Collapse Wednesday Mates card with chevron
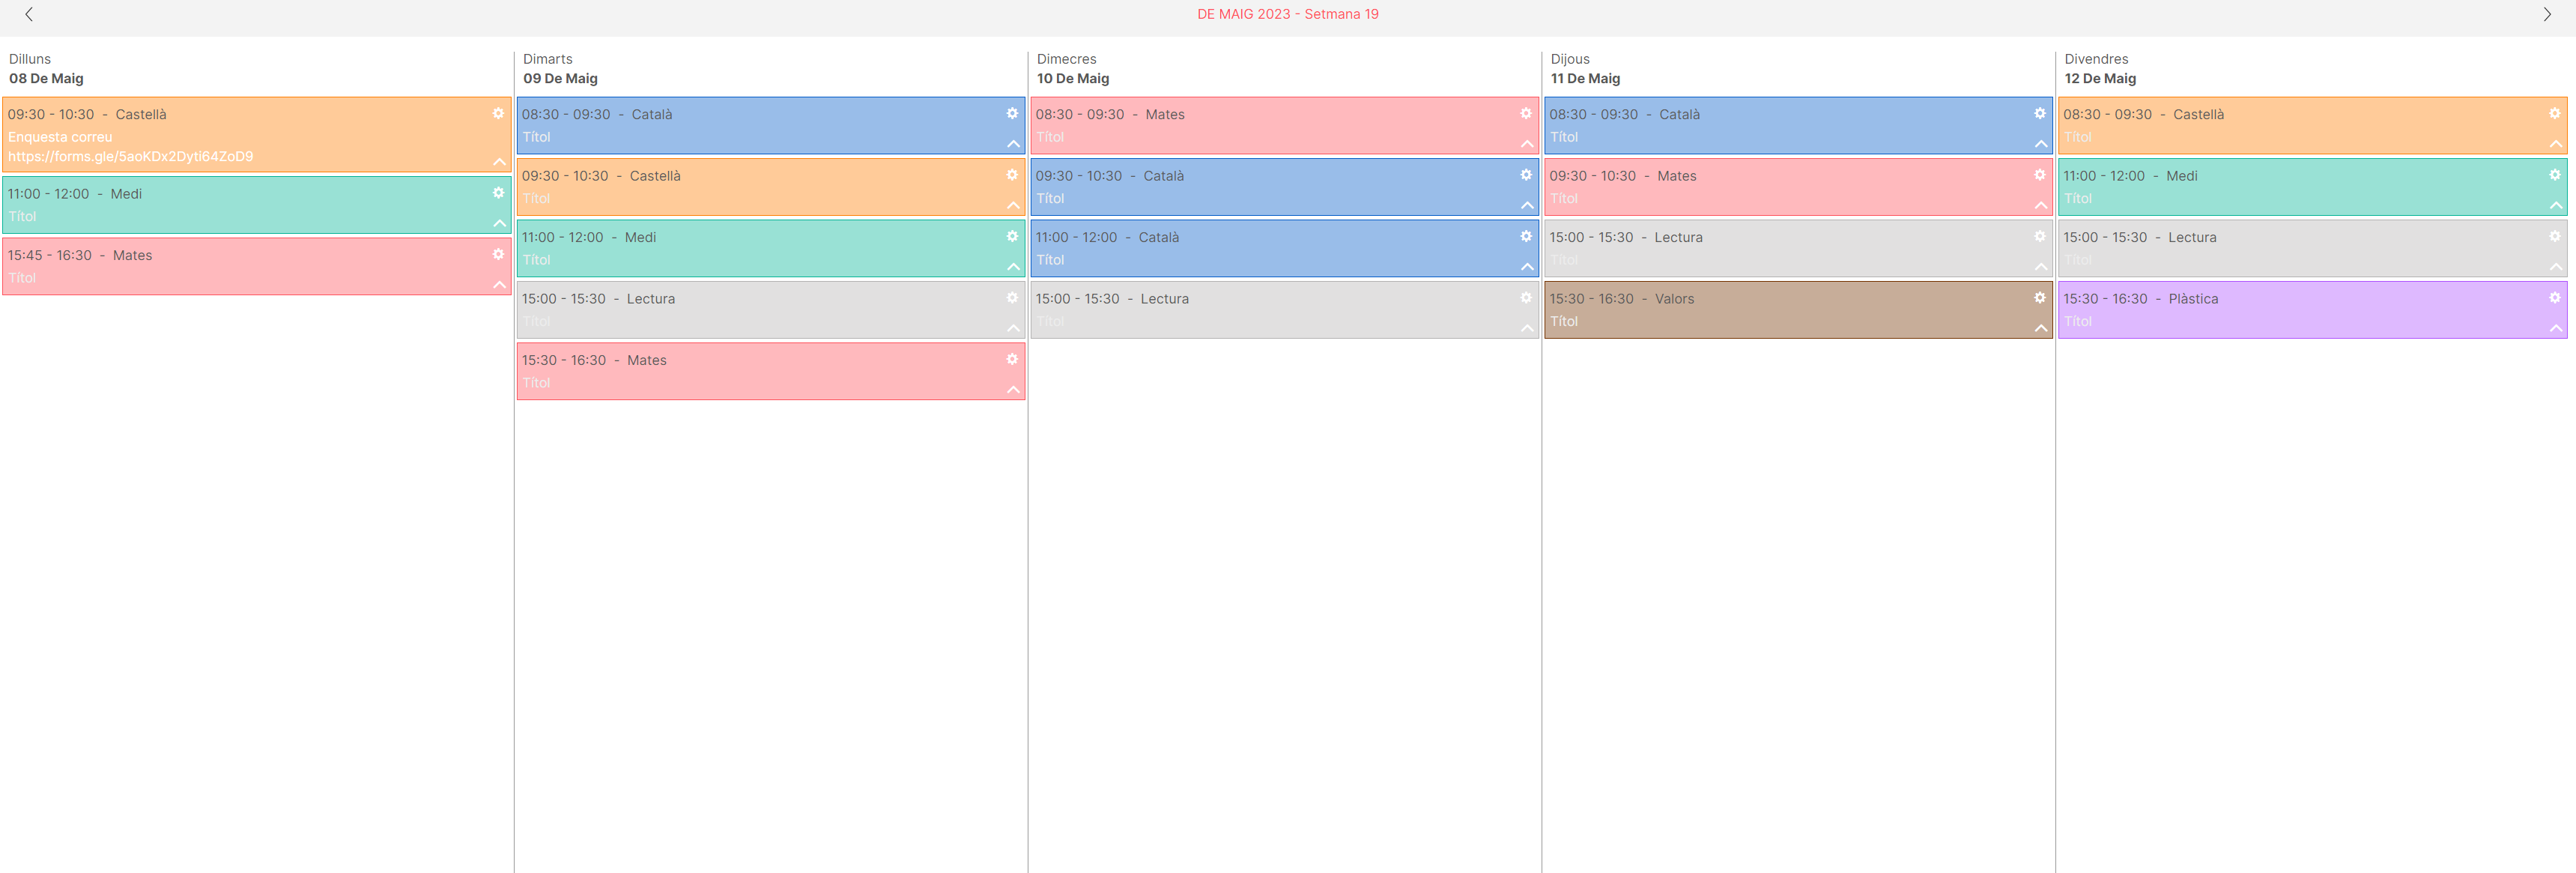 coord(1527,144)
